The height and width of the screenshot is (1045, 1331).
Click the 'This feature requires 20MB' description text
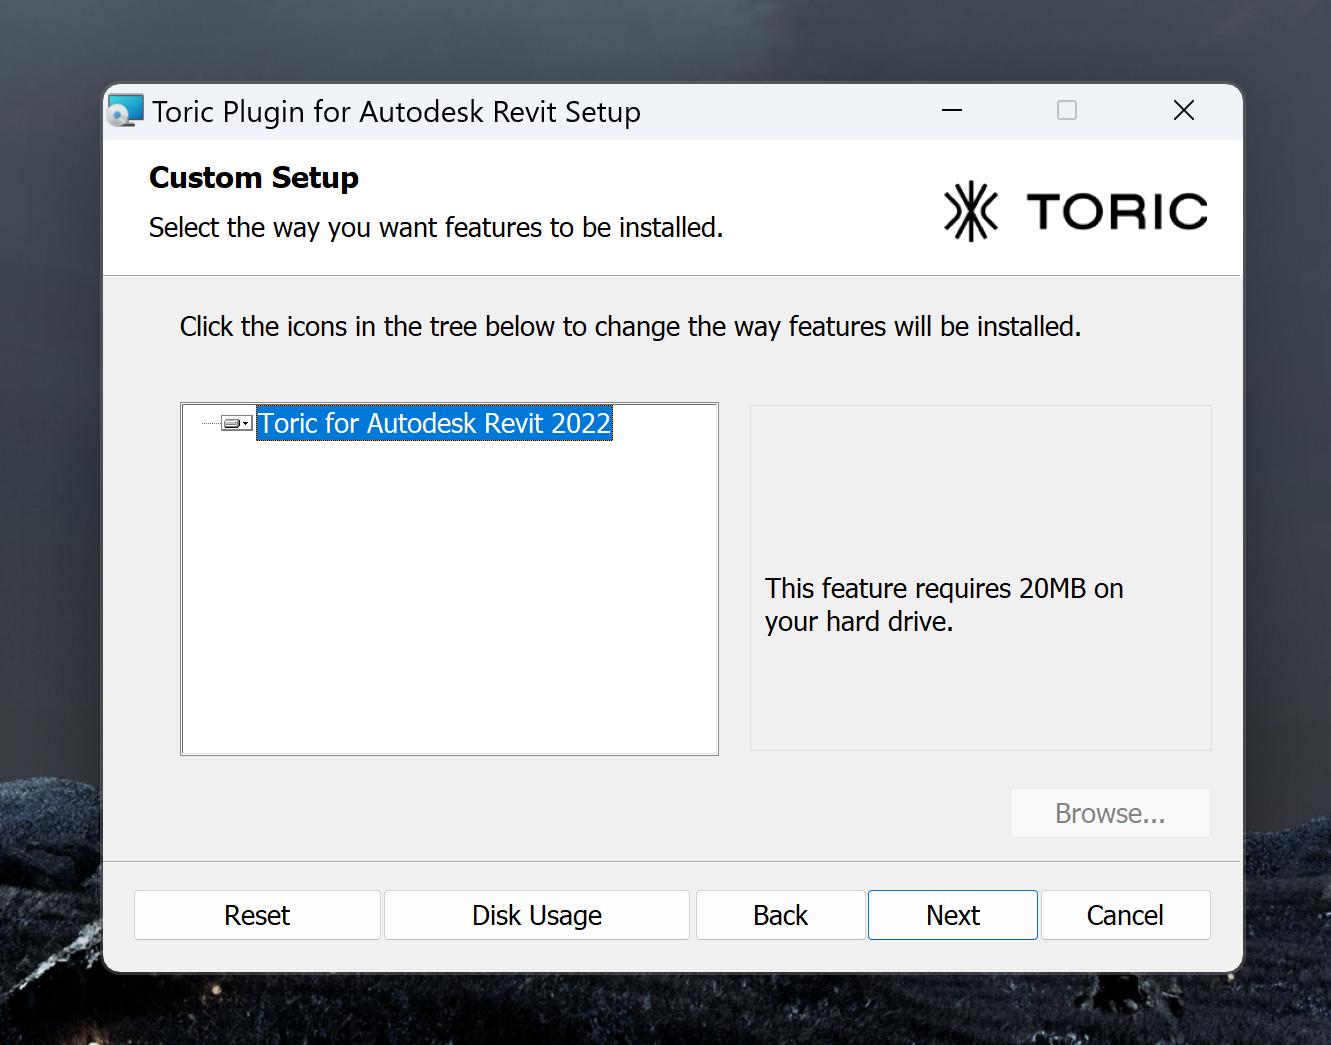pyautogui.click(x=944, y=604)
